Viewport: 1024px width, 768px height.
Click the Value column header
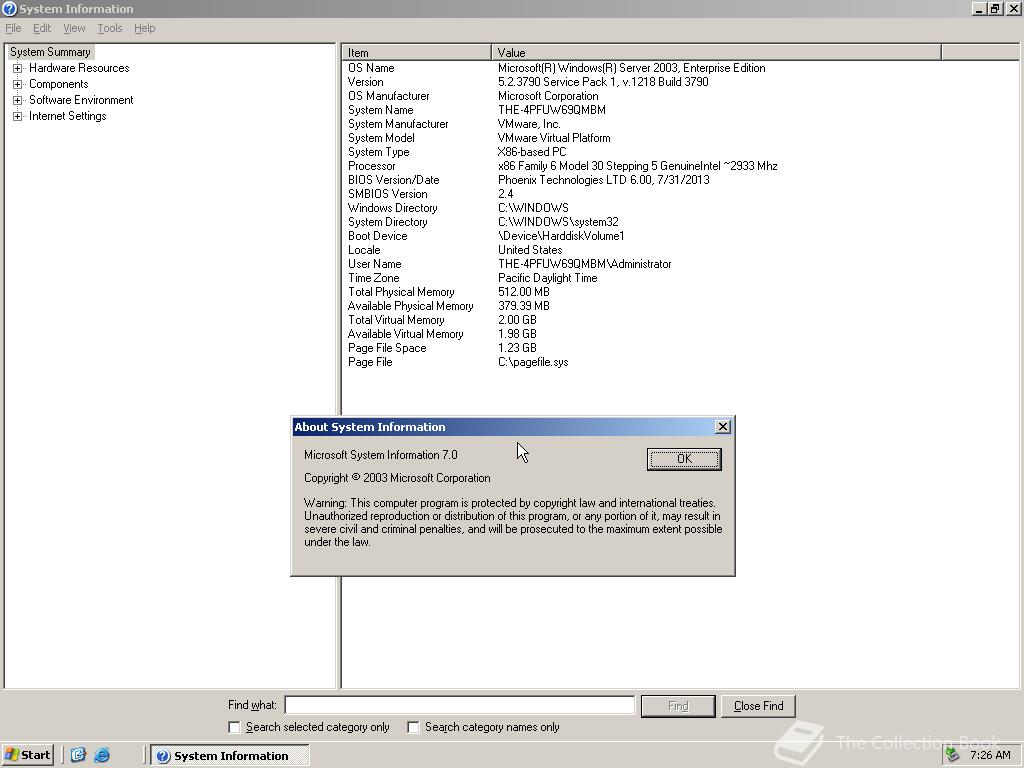point(716,53)
